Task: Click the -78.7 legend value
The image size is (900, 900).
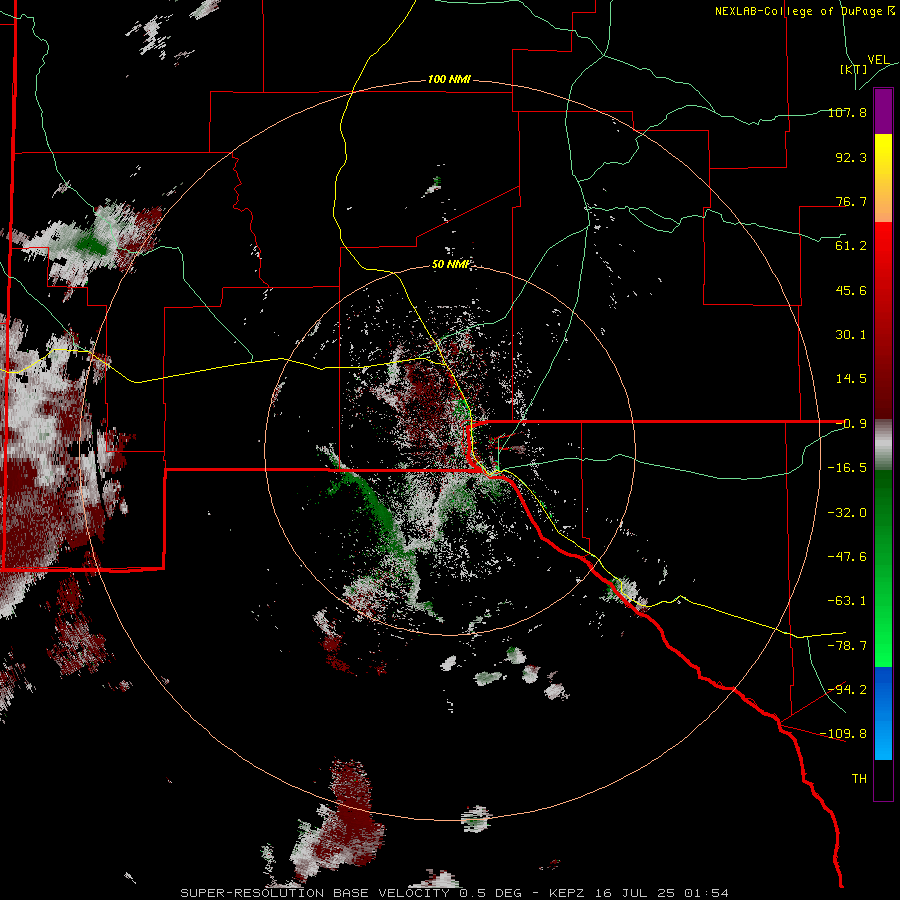Action: pyautogui.click(x=847, y=646)
